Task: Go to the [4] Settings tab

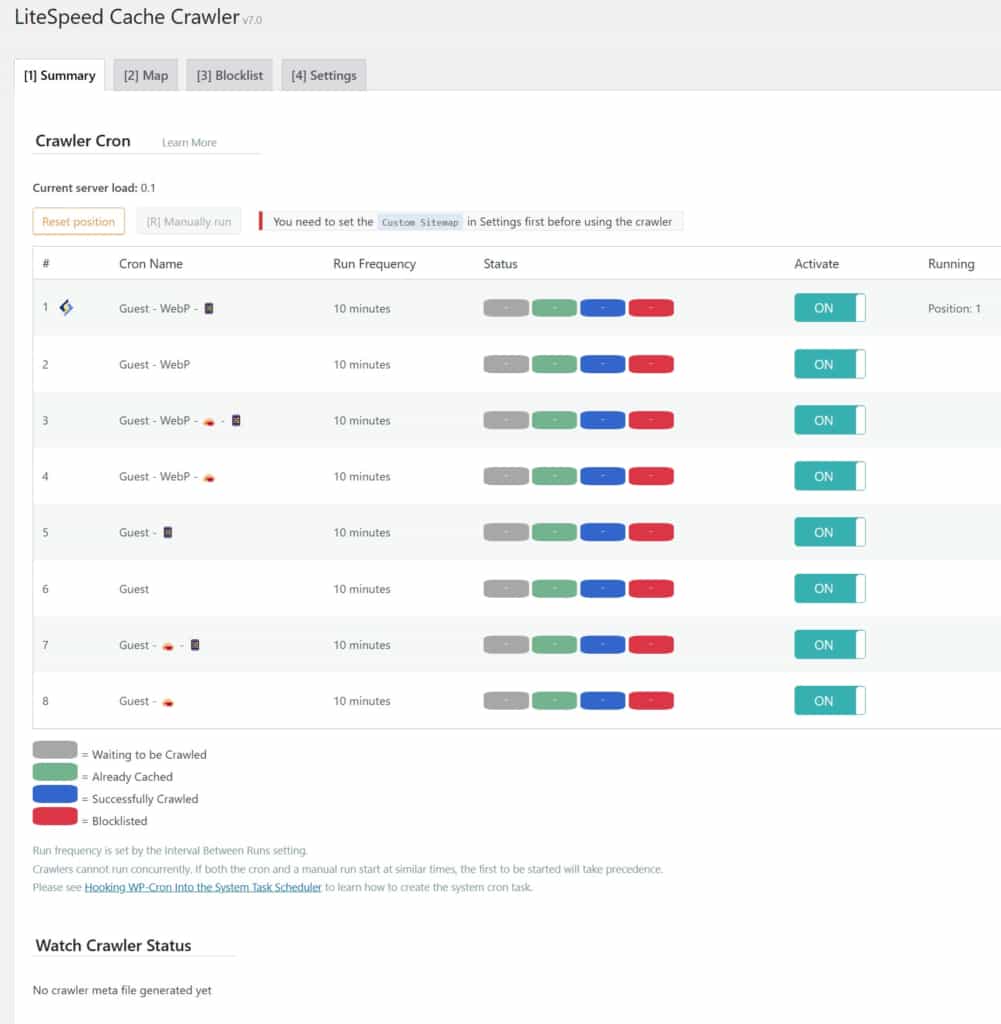Action: [324, 75]
